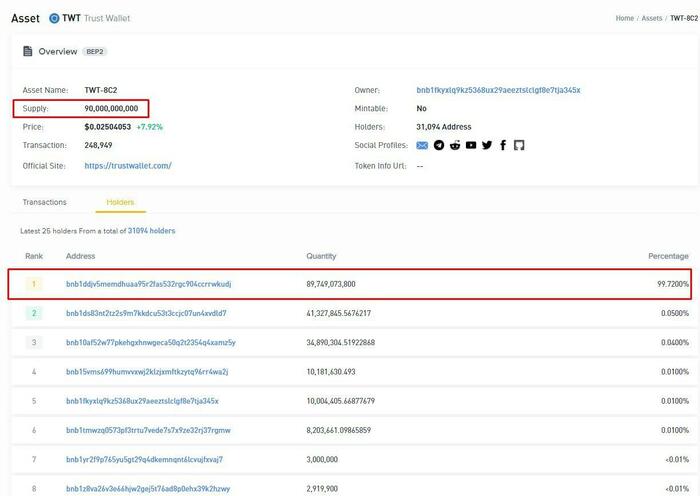Open rank 4 holder address bnb15vms699...
This screenshot has width=700, height=496.
click(147, 372)
